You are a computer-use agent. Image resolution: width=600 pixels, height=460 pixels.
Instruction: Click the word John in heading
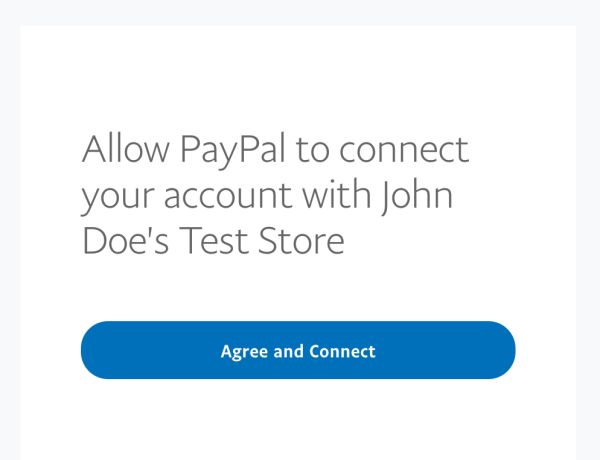[417, 195]
